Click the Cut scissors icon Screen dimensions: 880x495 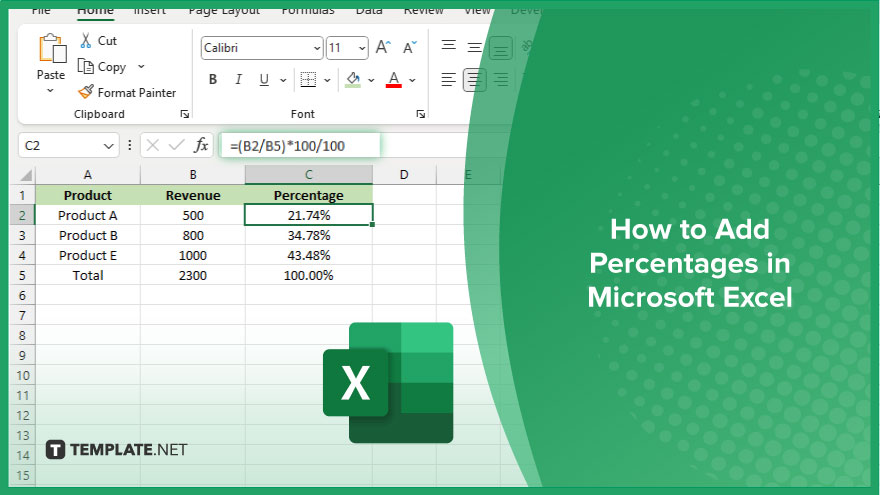pos(86,40)
